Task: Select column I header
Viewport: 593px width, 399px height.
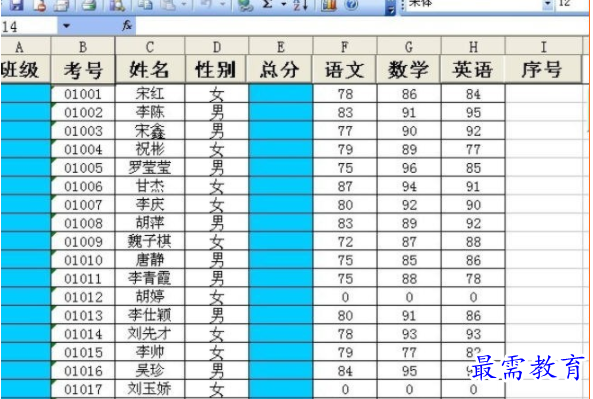Action: tap(543, 47)
